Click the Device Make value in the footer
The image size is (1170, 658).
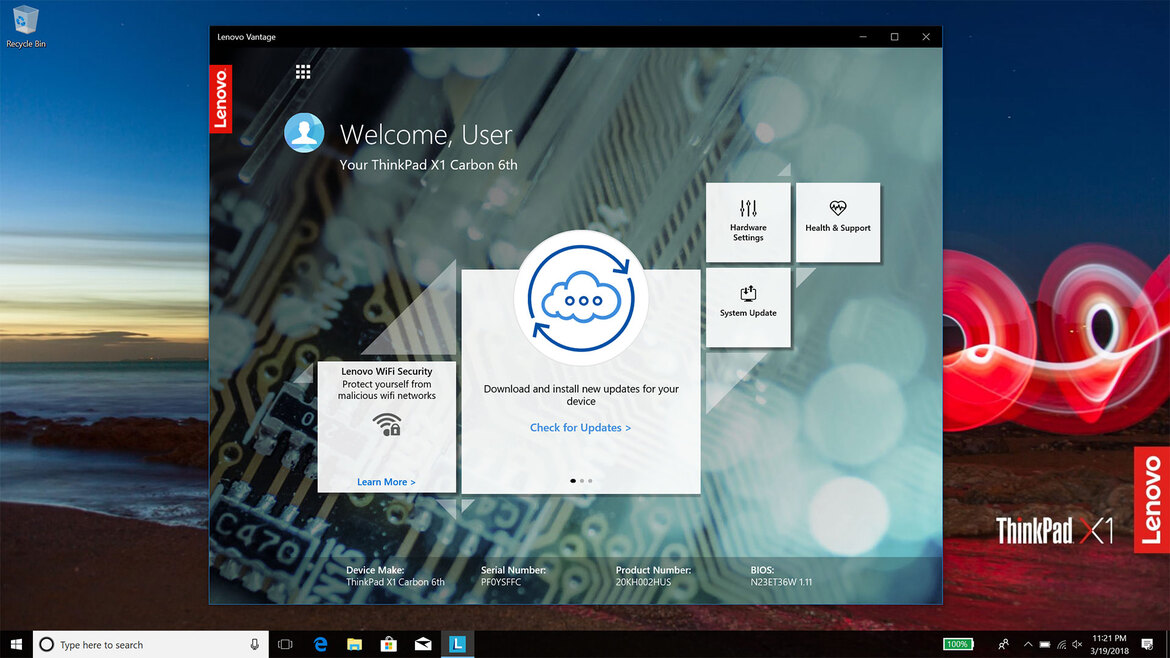point(395,582)
